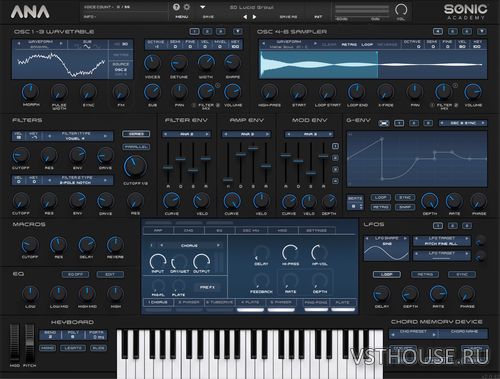This screenshot has height=379, width=500.
Task: Click the SAVE preset button
Action: coord(208,17)
